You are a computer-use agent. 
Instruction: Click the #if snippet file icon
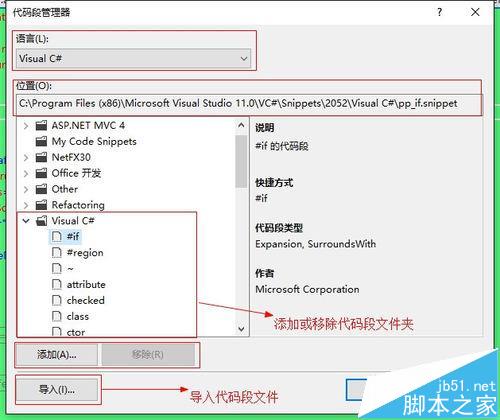click(57, 237)
